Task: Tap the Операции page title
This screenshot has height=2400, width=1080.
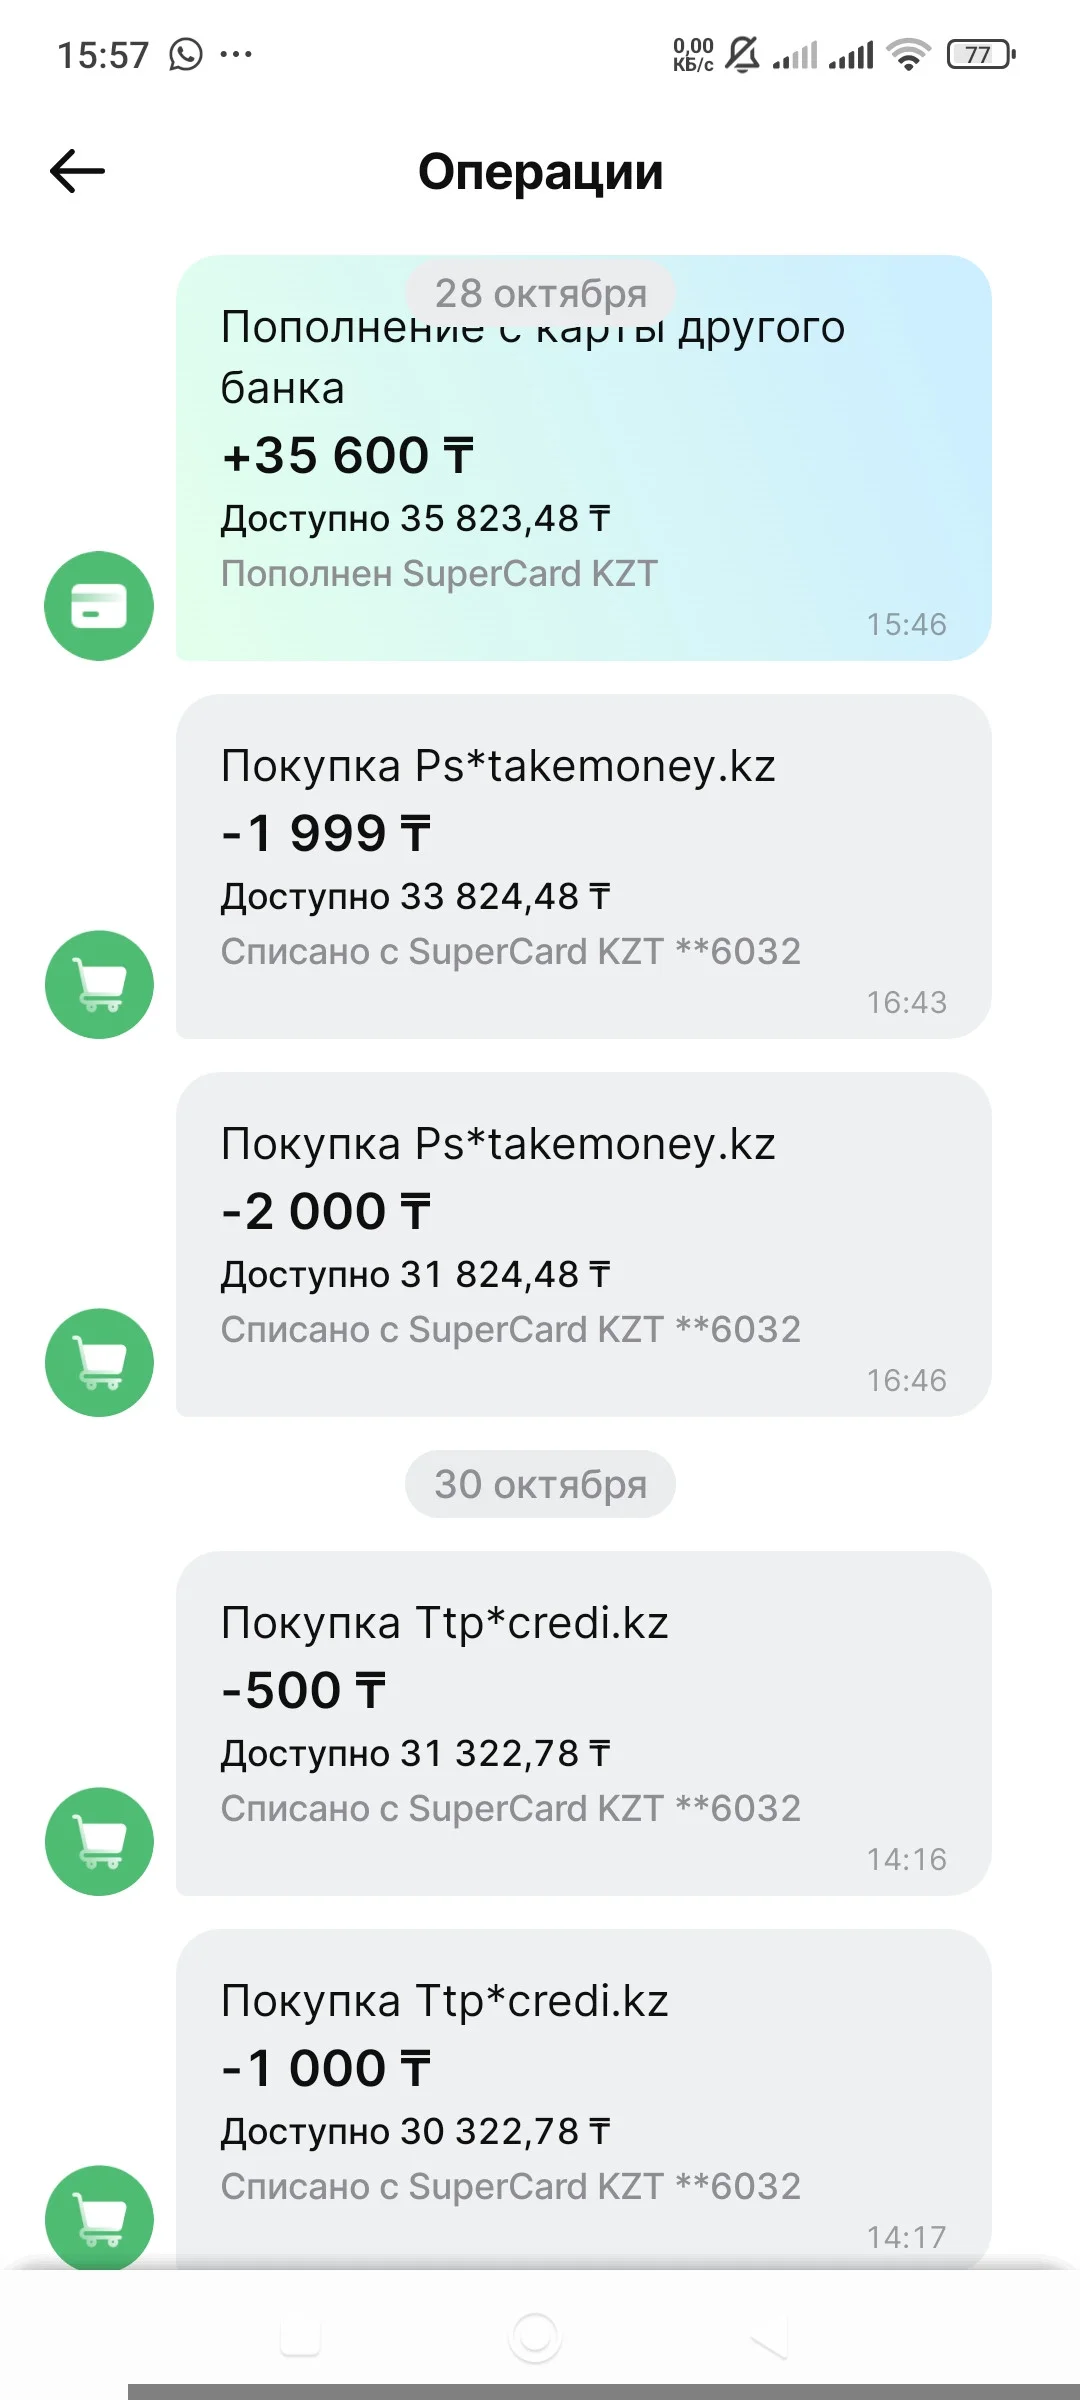Action: pyautogui.click(x=540, y=172)
